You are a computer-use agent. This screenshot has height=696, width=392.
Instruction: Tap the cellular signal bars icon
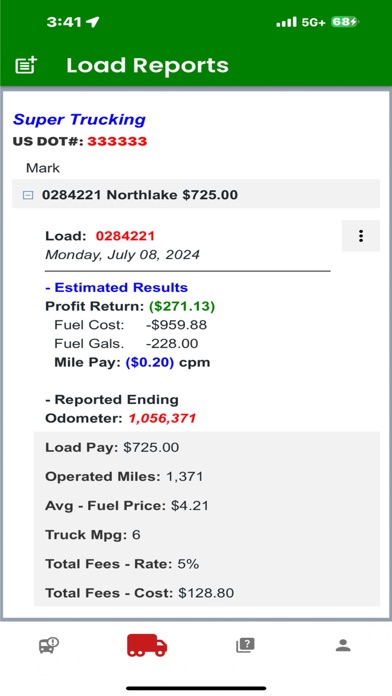(x=286, y=22)
